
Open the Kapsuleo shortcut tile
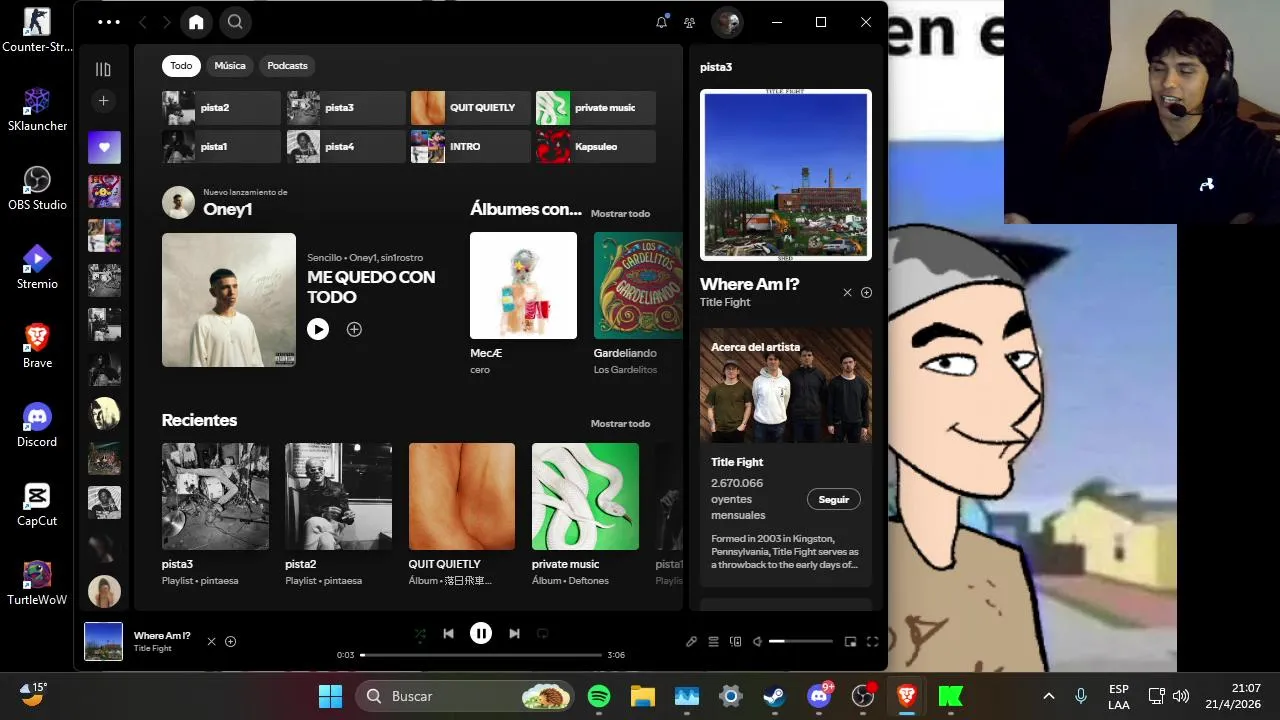[x=595, y=147]
